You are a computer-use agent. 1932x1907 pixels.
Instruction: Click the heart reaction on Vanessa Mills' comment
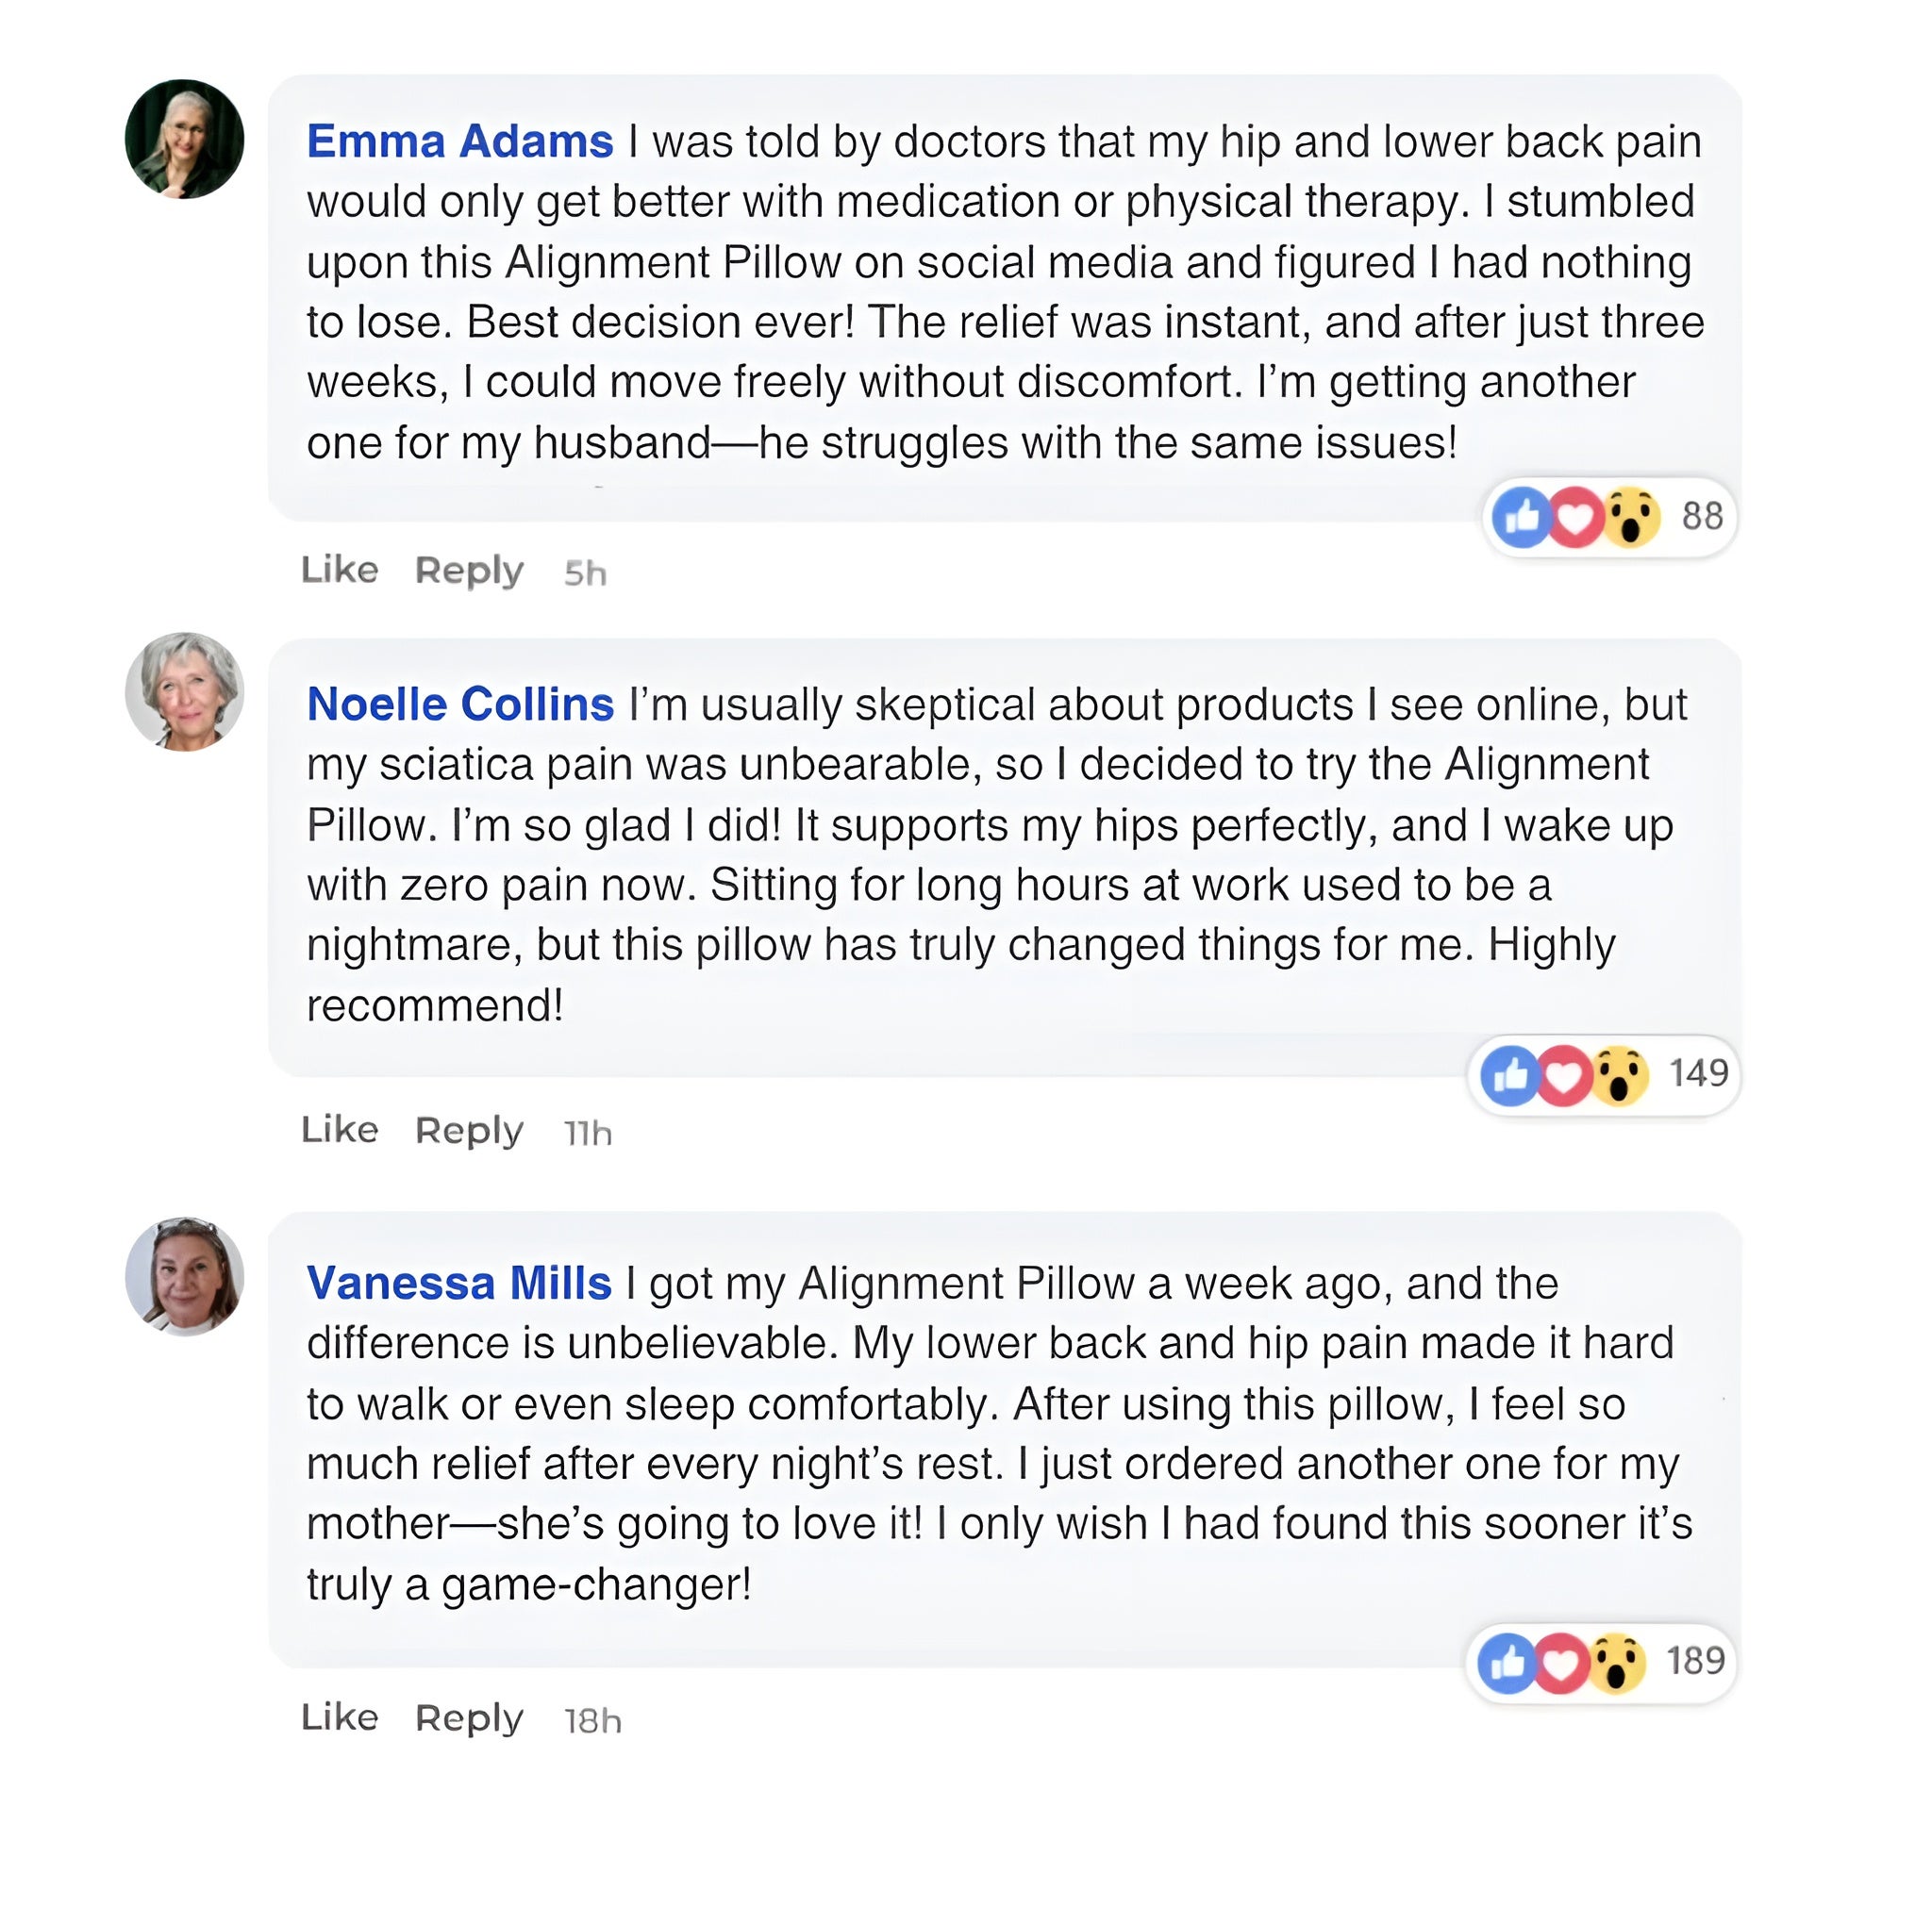(1560, 1663)
